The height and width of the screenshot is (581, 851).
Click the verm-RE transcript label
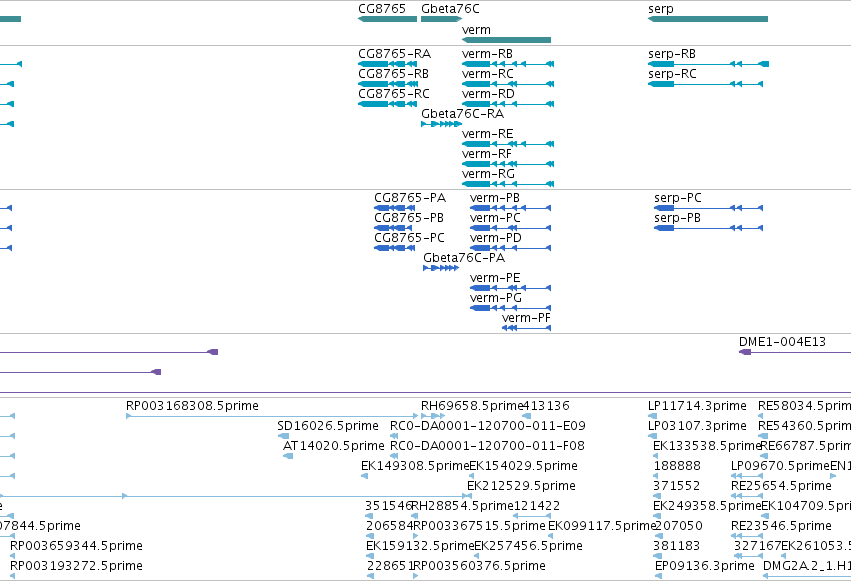(x=487, y=134)
